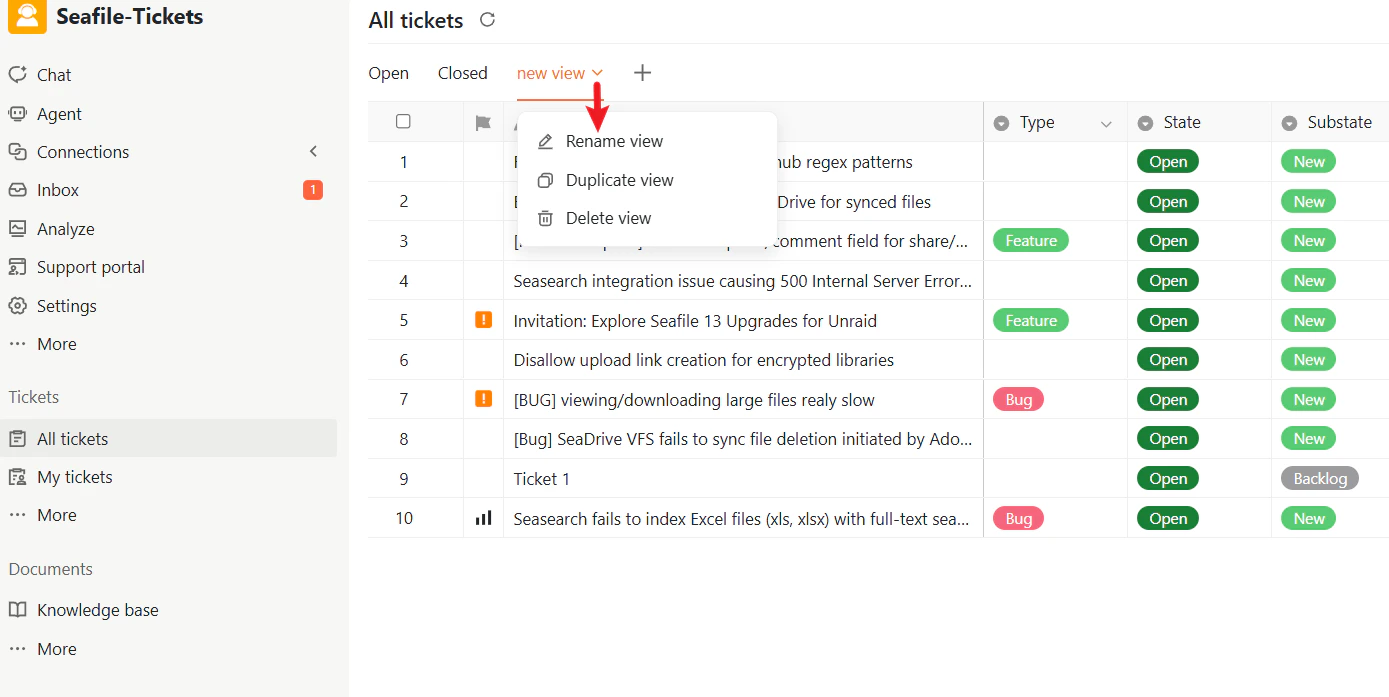Click priority icon on ticket row 5
This screenshot has height=697, width=1389.
tap(483, 320)
